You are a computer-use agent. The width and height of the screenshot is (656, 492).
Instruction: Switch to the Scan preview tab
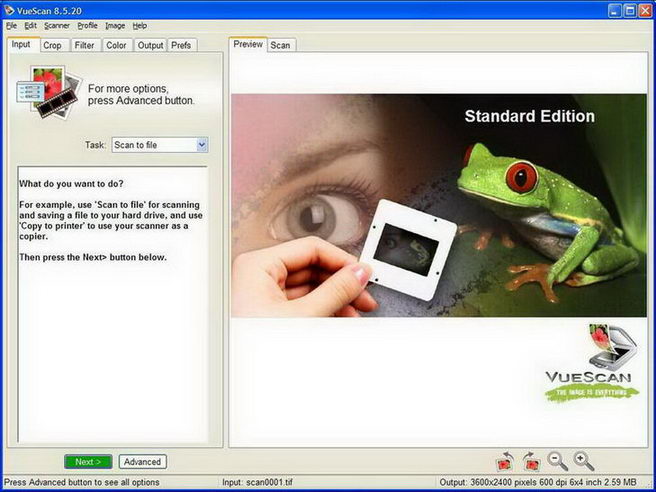pos(280,45)
